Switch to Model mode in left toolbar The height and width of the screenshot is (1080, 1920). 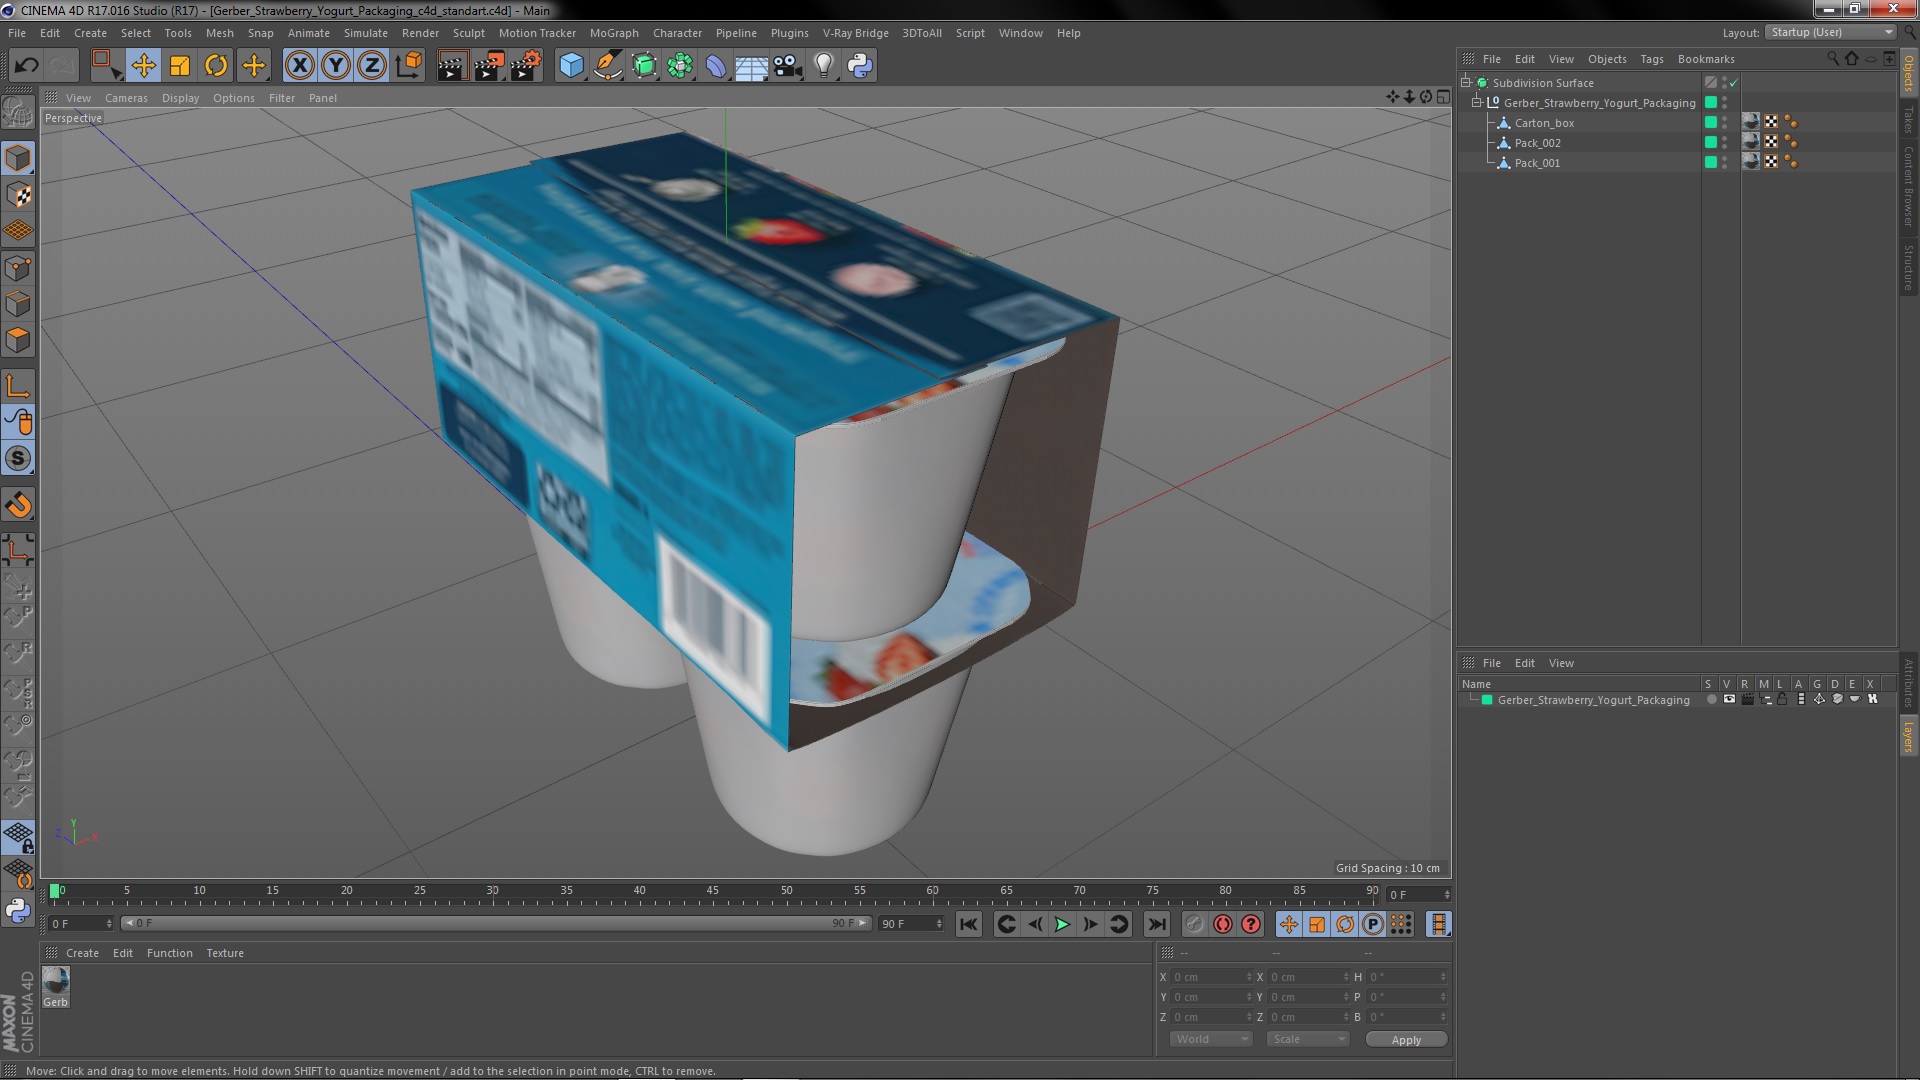(18, 158)
